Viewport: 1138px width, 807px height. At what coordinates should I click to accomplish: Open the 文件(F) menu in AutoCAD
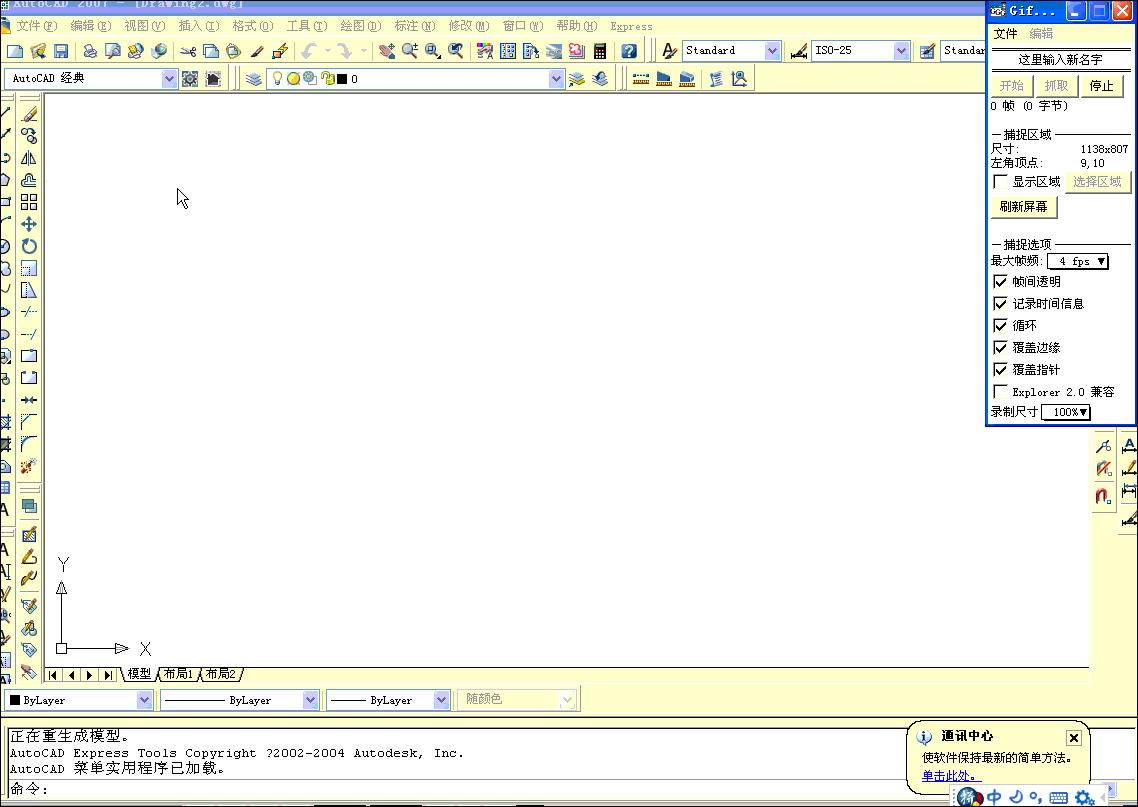coord(36,26)
